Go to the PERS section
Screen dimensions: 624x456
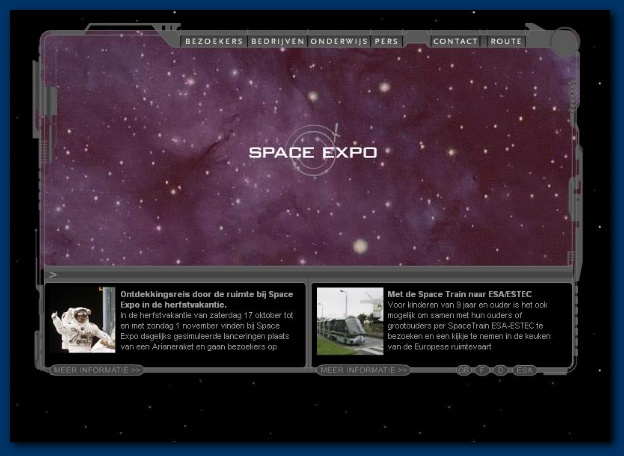tap(386, 41)
